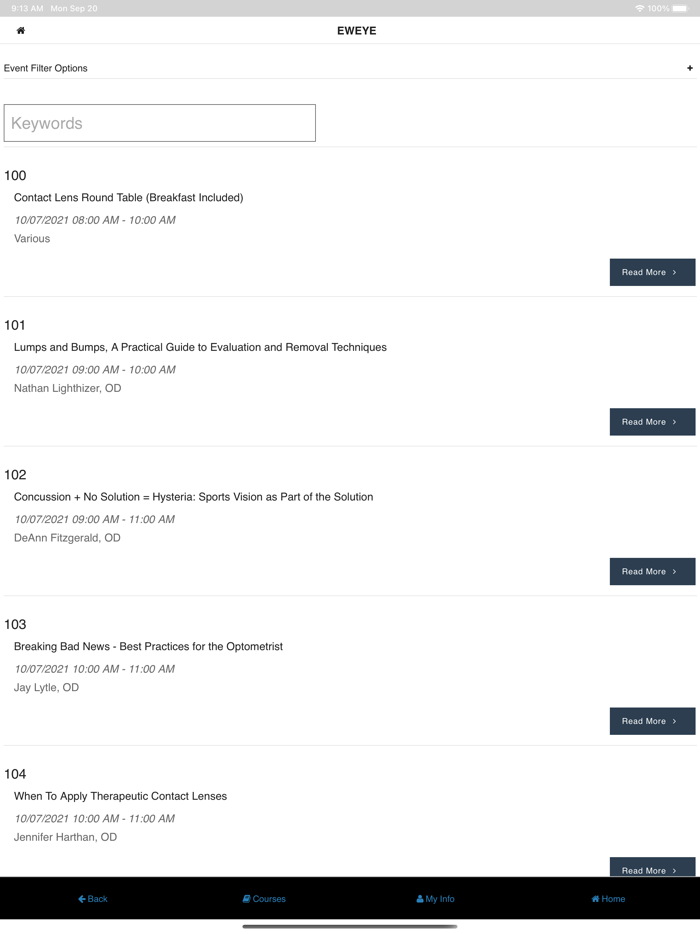Expand Event Filter Options with plus icon
Viewport: 700px width, 934px height.
689,68
